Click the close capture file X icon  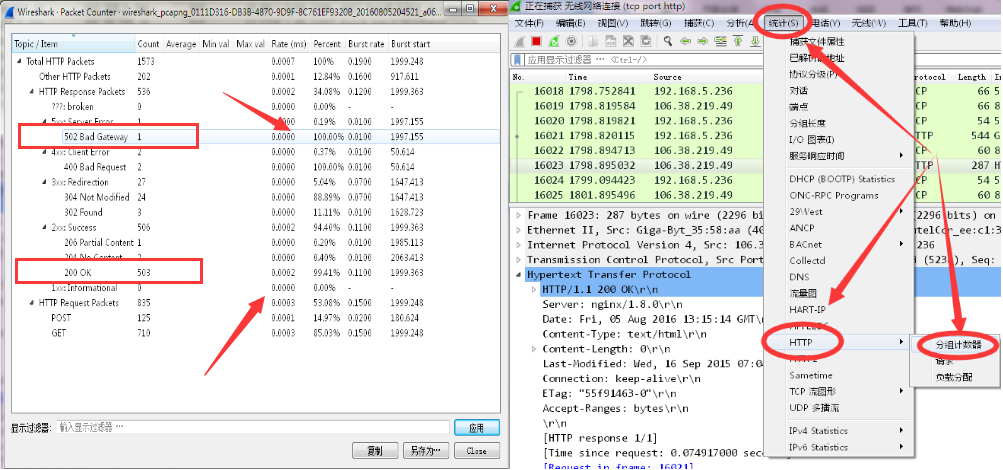tap(628, 41)
